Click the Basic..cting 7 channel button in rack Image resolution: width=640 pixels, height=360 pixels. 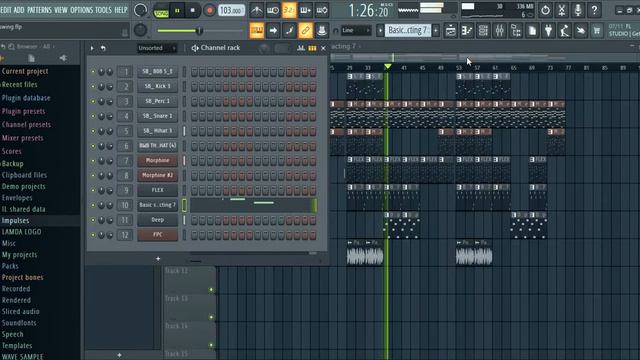(158, 205)
